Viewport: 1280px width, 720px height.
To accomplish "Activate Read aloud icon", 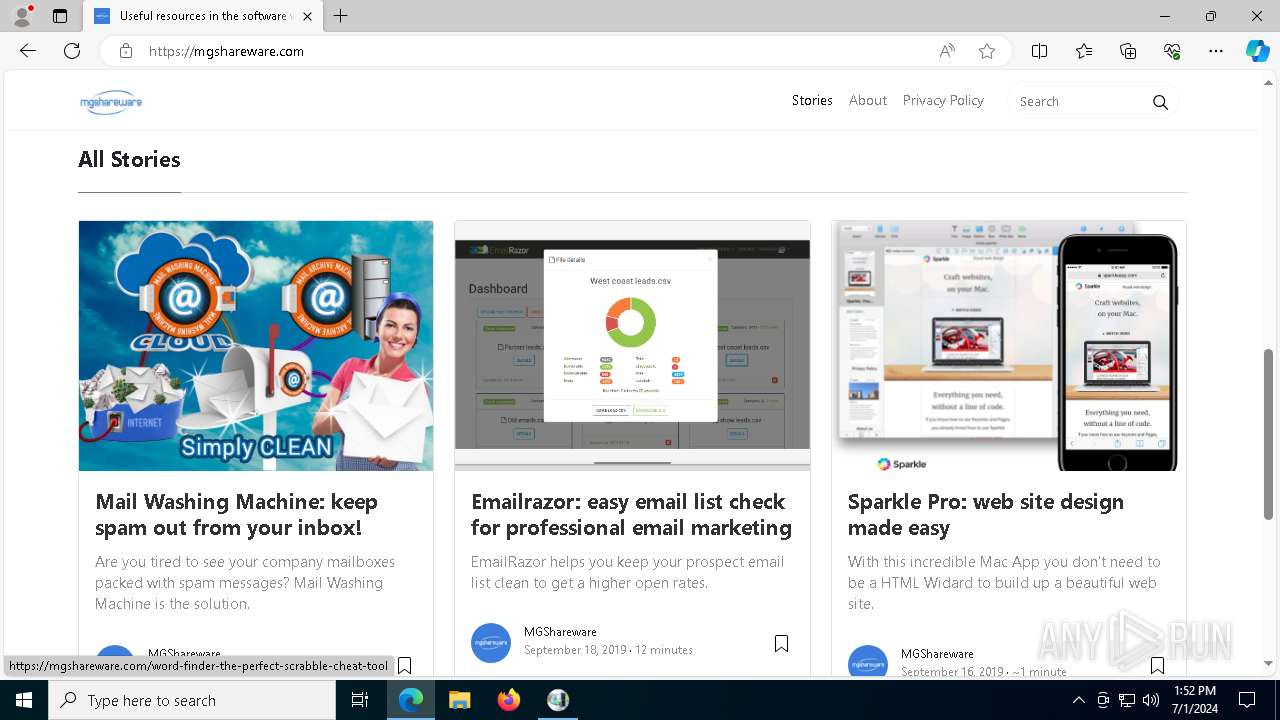I will point(947,51).
